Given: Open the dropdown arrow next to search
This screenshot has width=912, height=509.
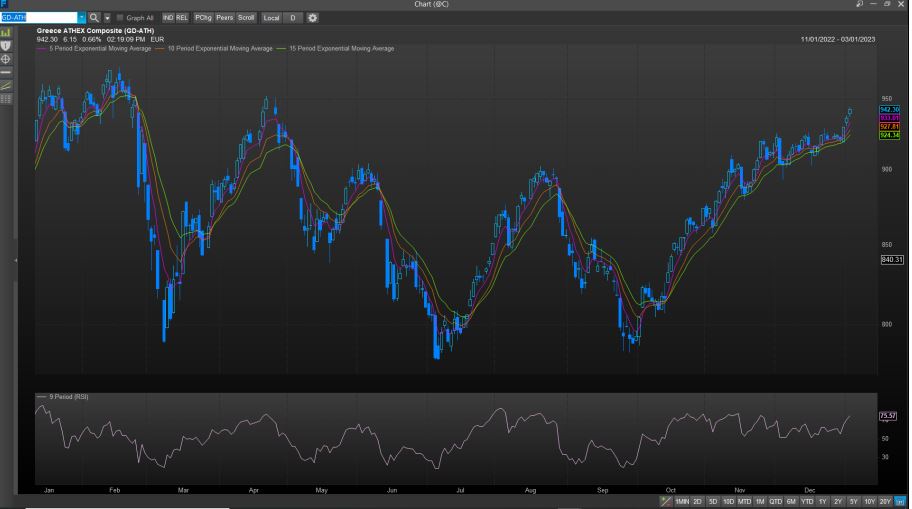Looking at the screenshot, I should (x=107, y=18).
